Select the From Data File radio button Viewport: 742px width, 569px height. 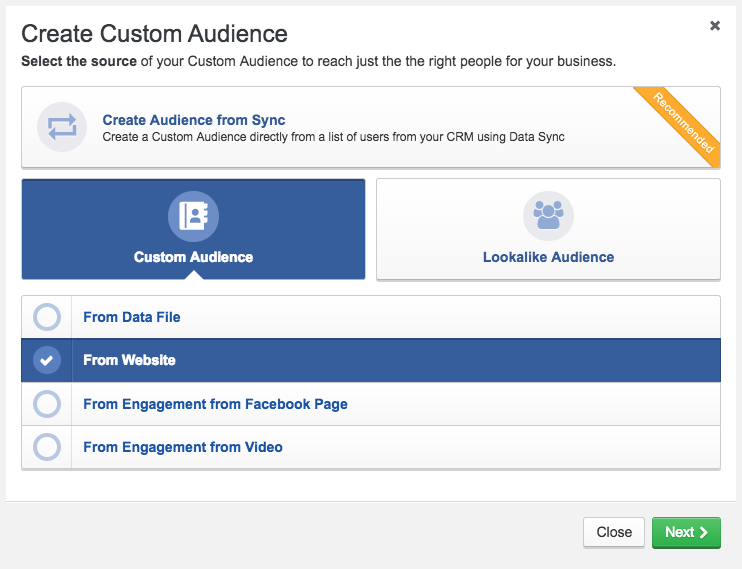[x=47, y=317]
